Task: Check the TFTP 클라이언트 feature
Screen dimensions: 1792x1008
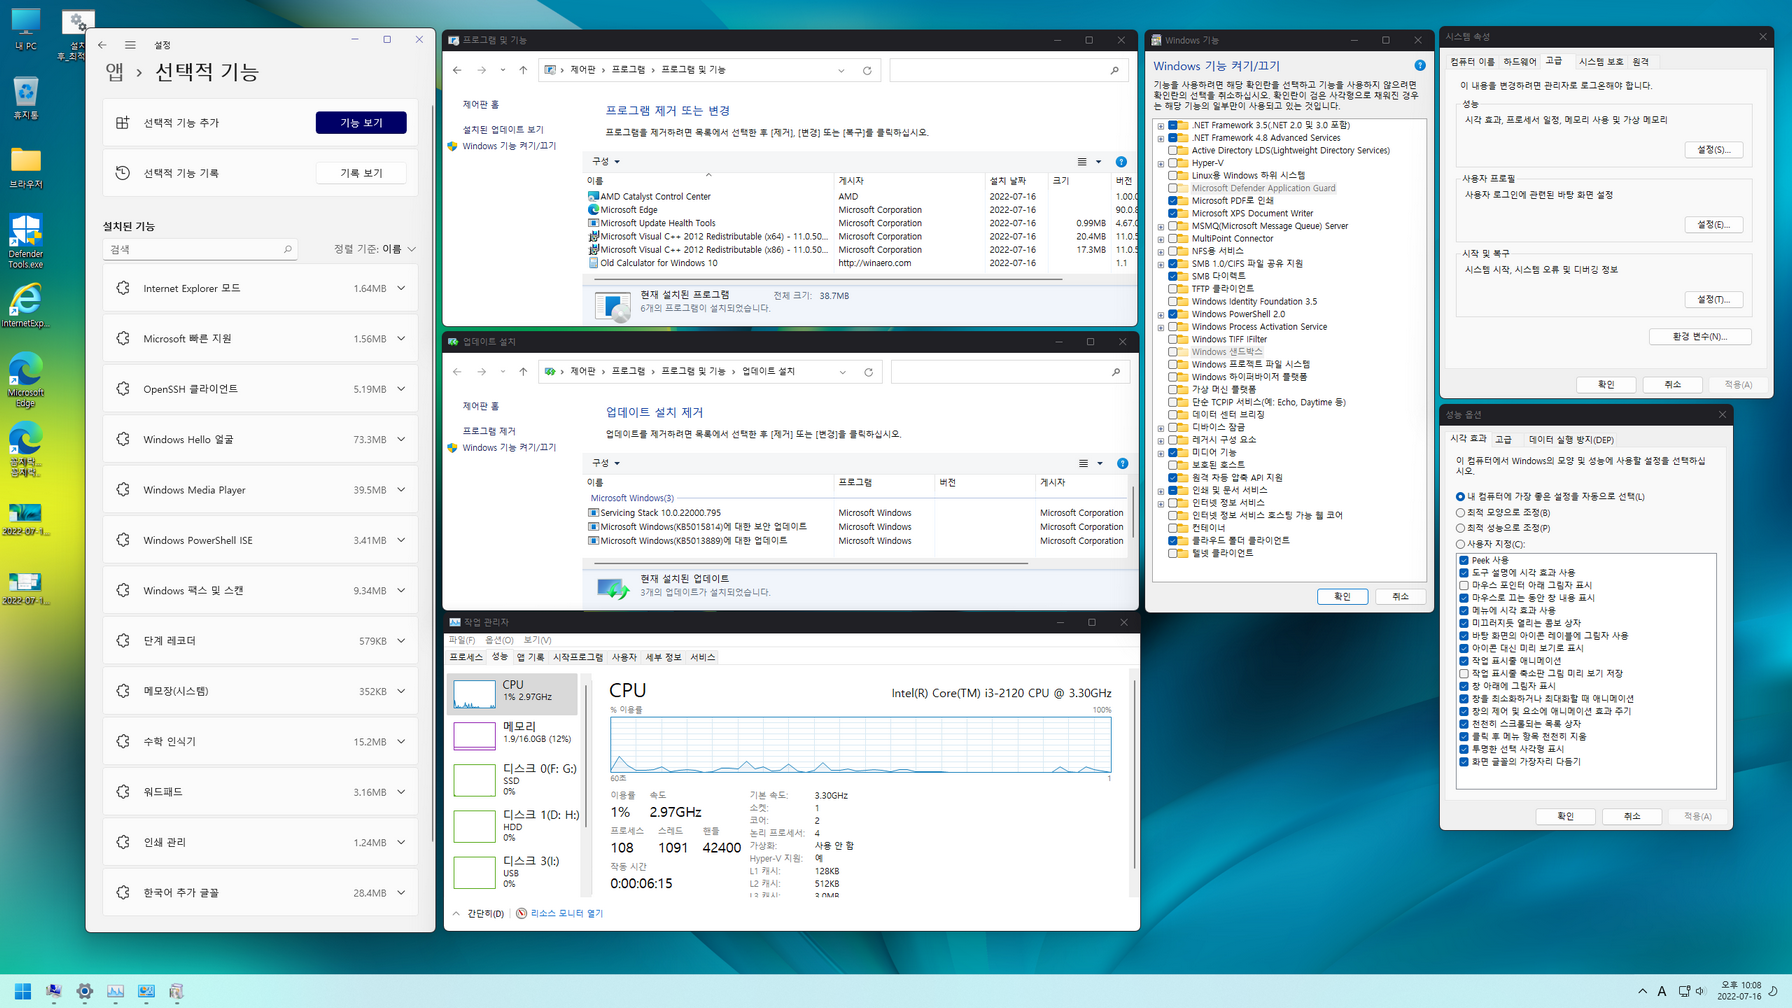Action: tap(1173, 289)
